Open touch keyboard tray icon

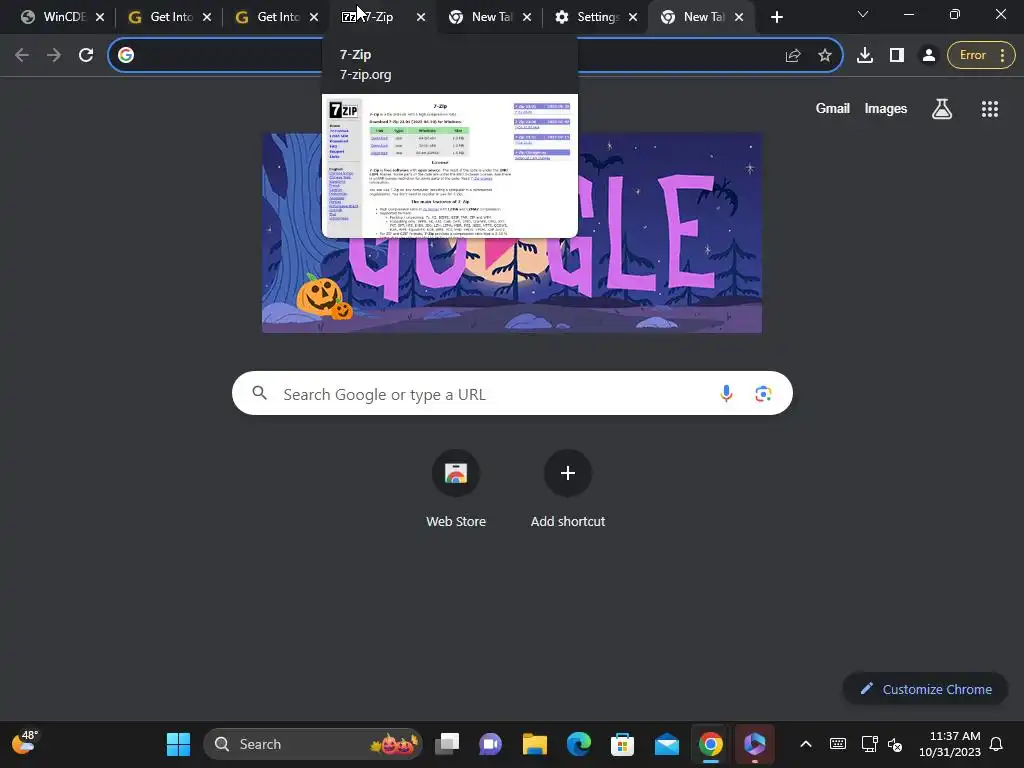tap(837, 744)
